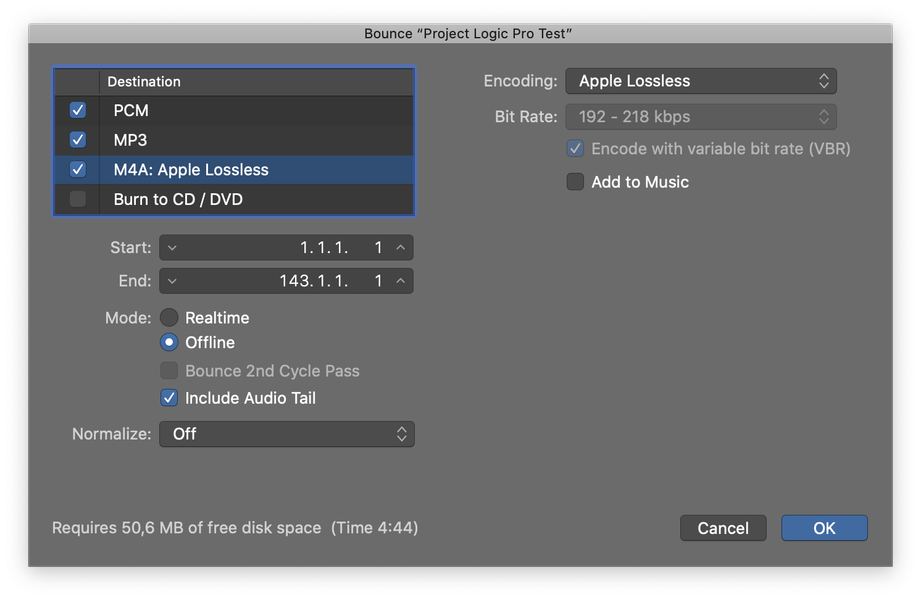This screenshot has width=921, height=600.
Task: Open the Normalize dropdown menu
Action: [286, 434]
